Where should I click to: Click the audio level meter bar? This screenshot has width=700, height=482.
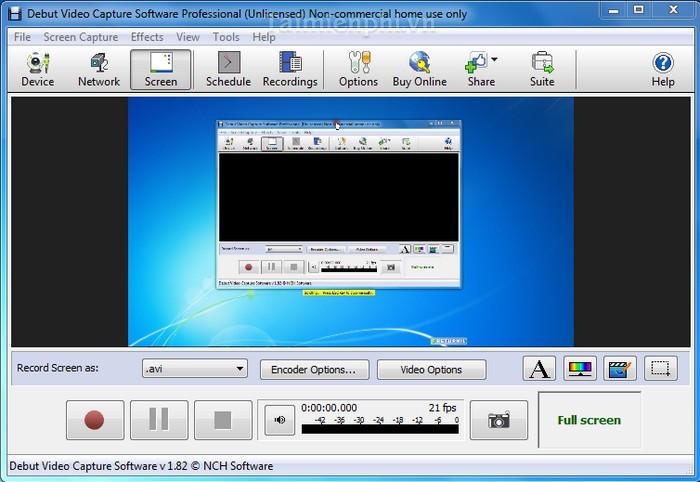coord(380,429)
